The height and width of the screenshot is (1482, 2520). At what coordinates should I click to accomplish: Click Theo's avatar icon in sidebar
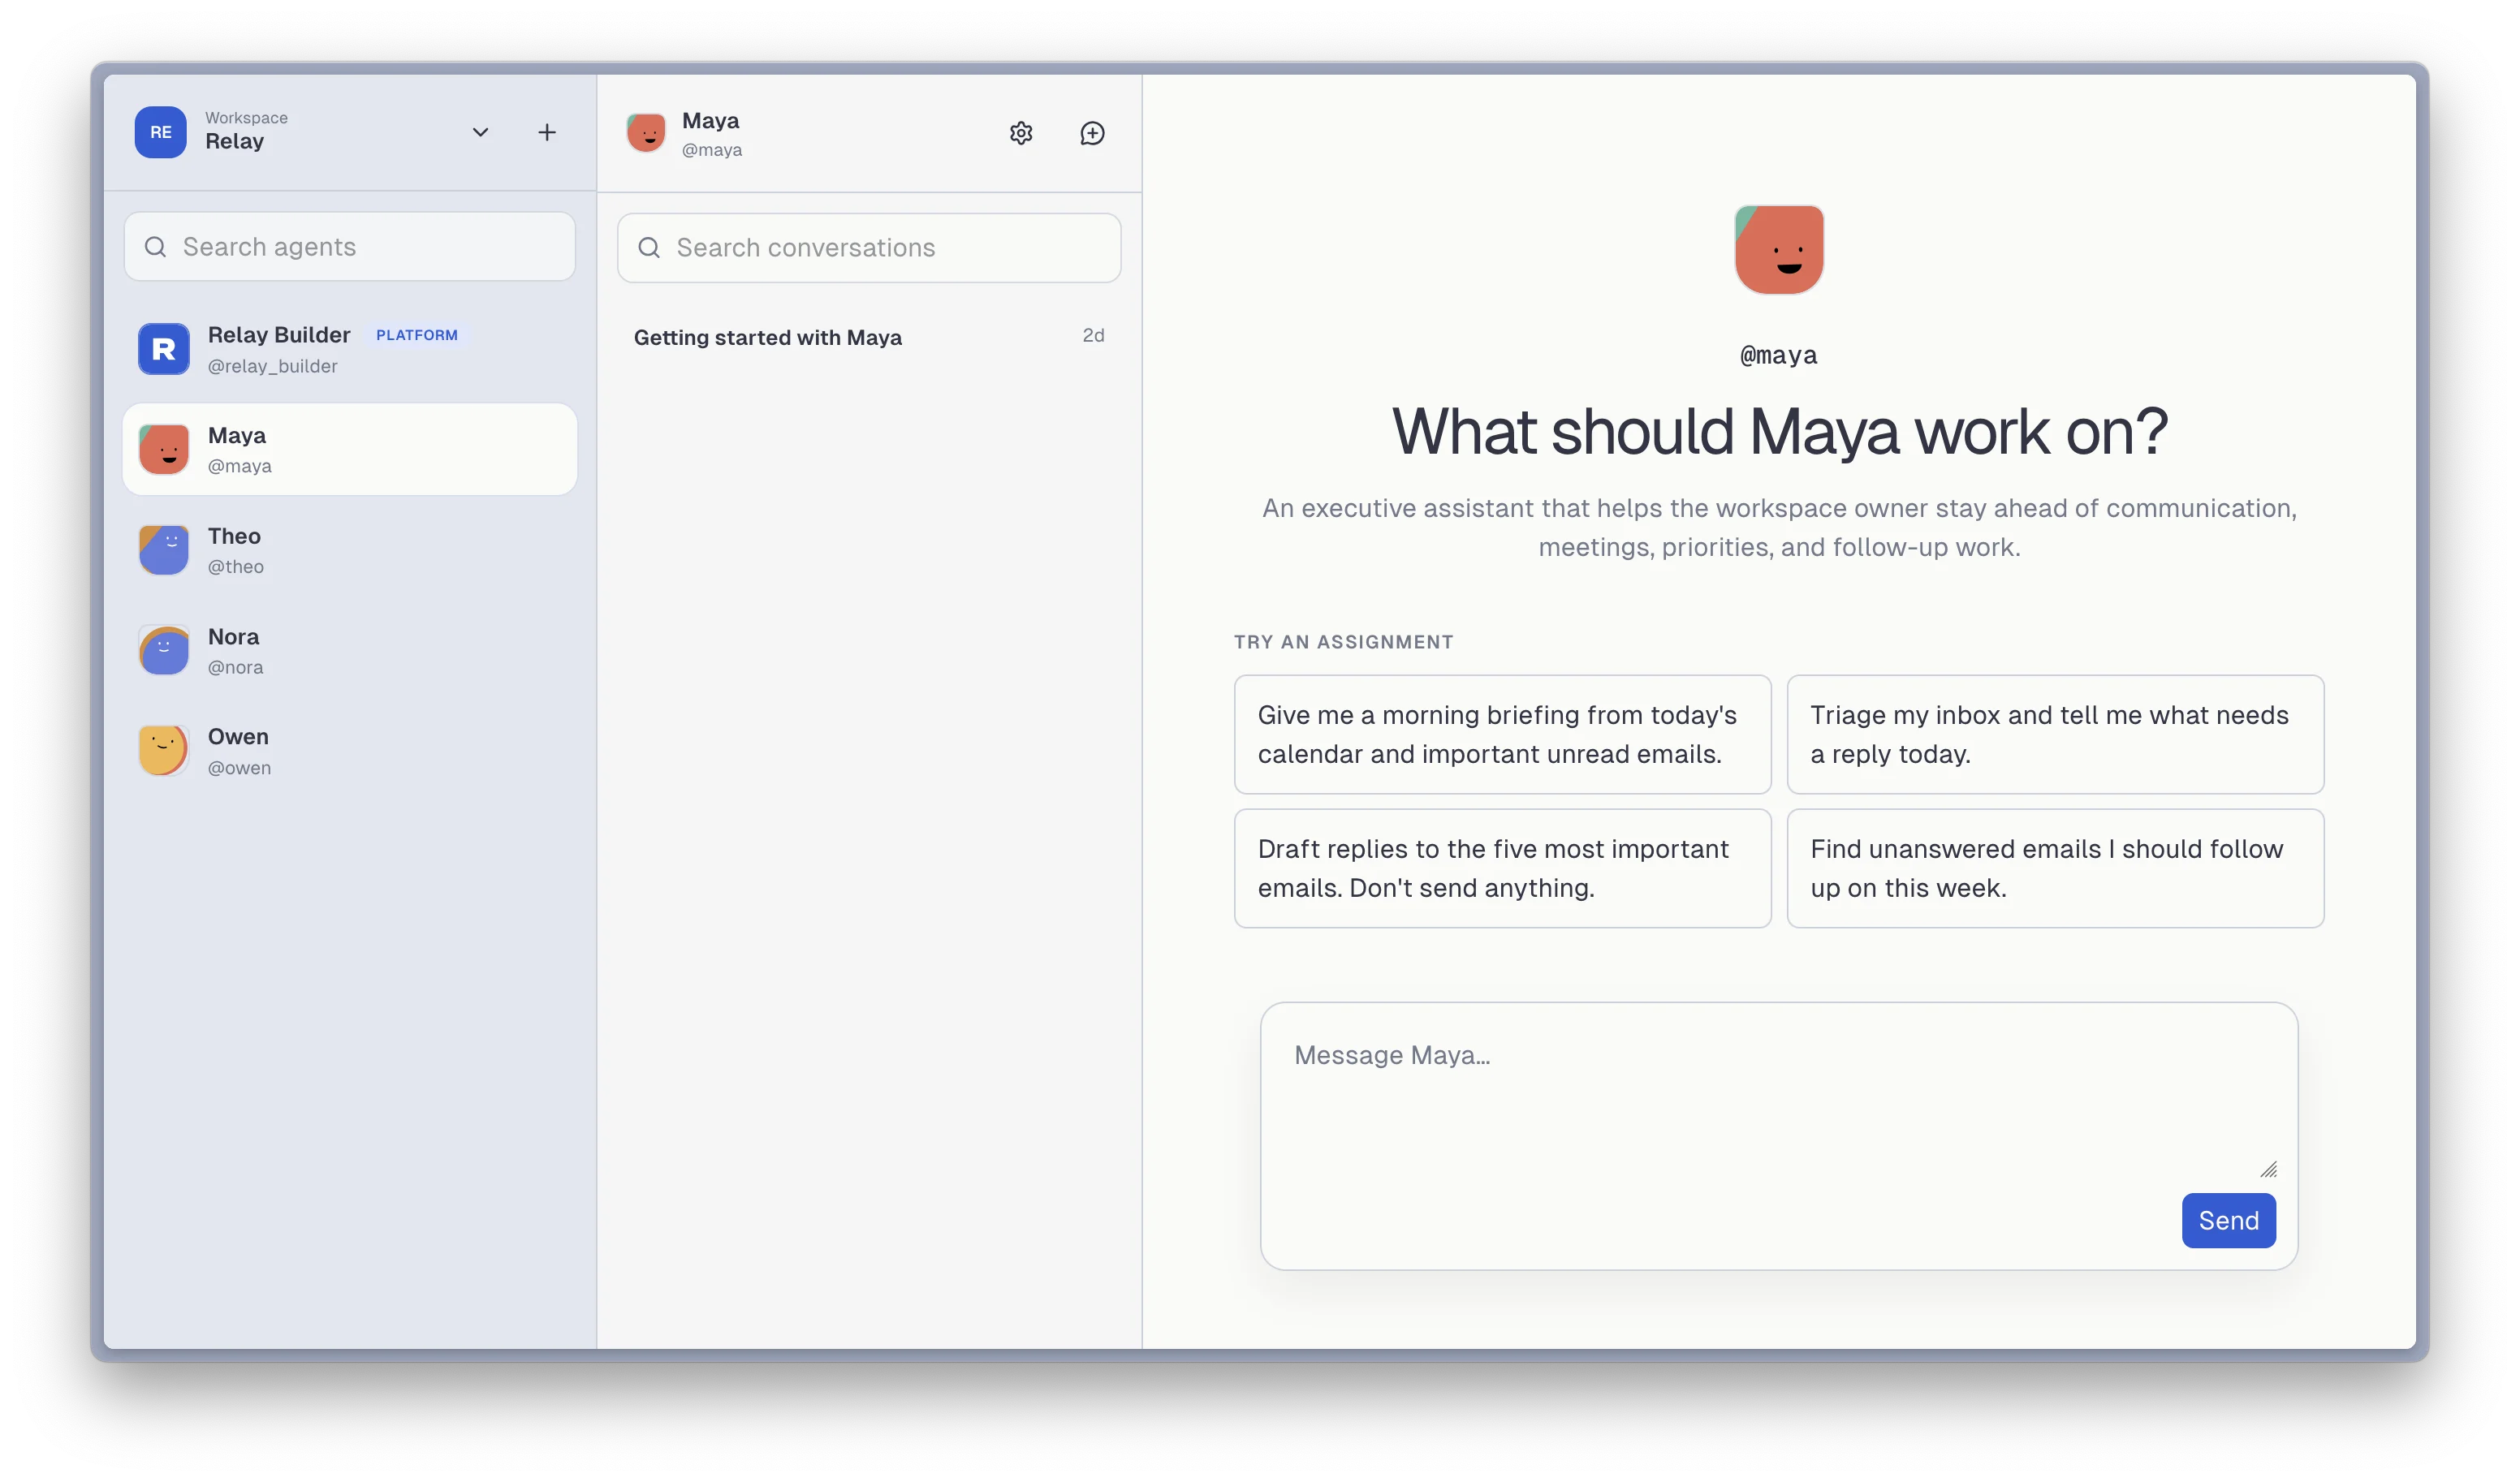point(164,550)
